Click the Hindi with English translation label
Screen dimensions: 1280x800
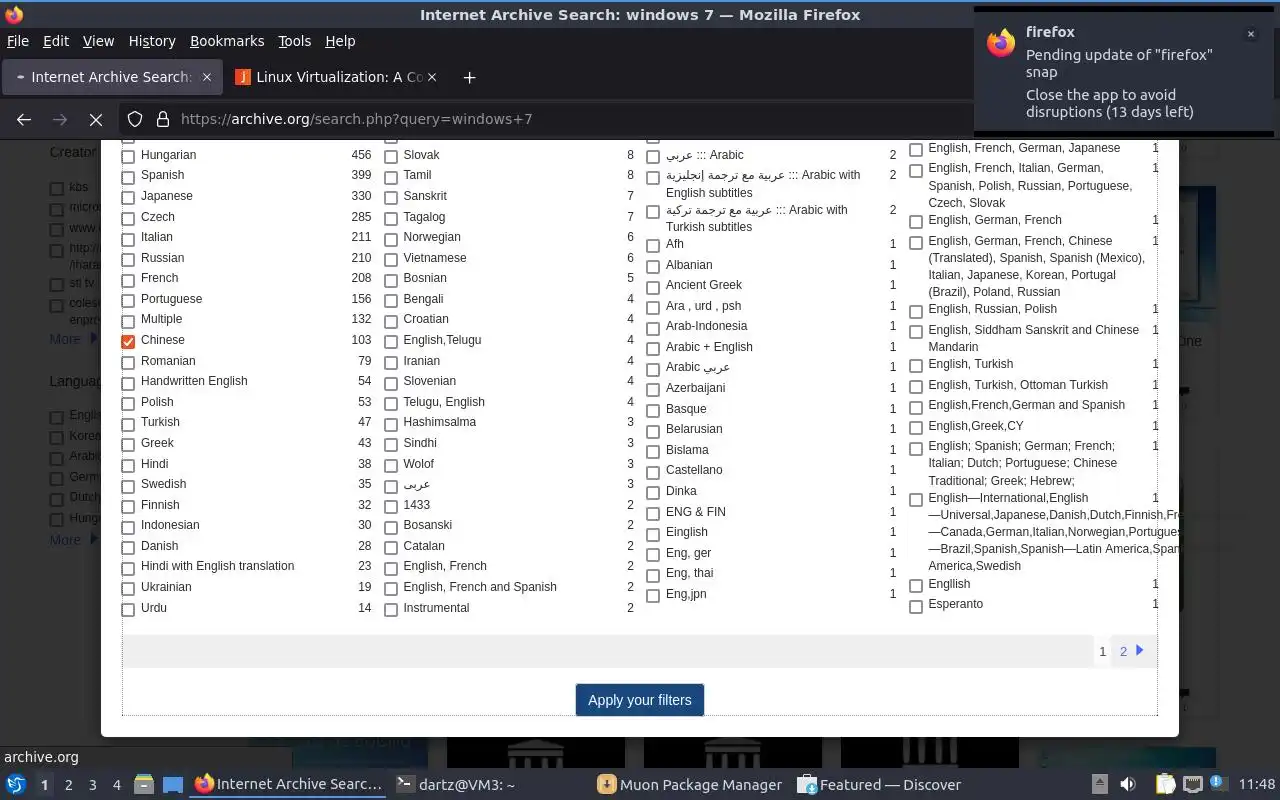pyautogui.click(x=217, y=566)
